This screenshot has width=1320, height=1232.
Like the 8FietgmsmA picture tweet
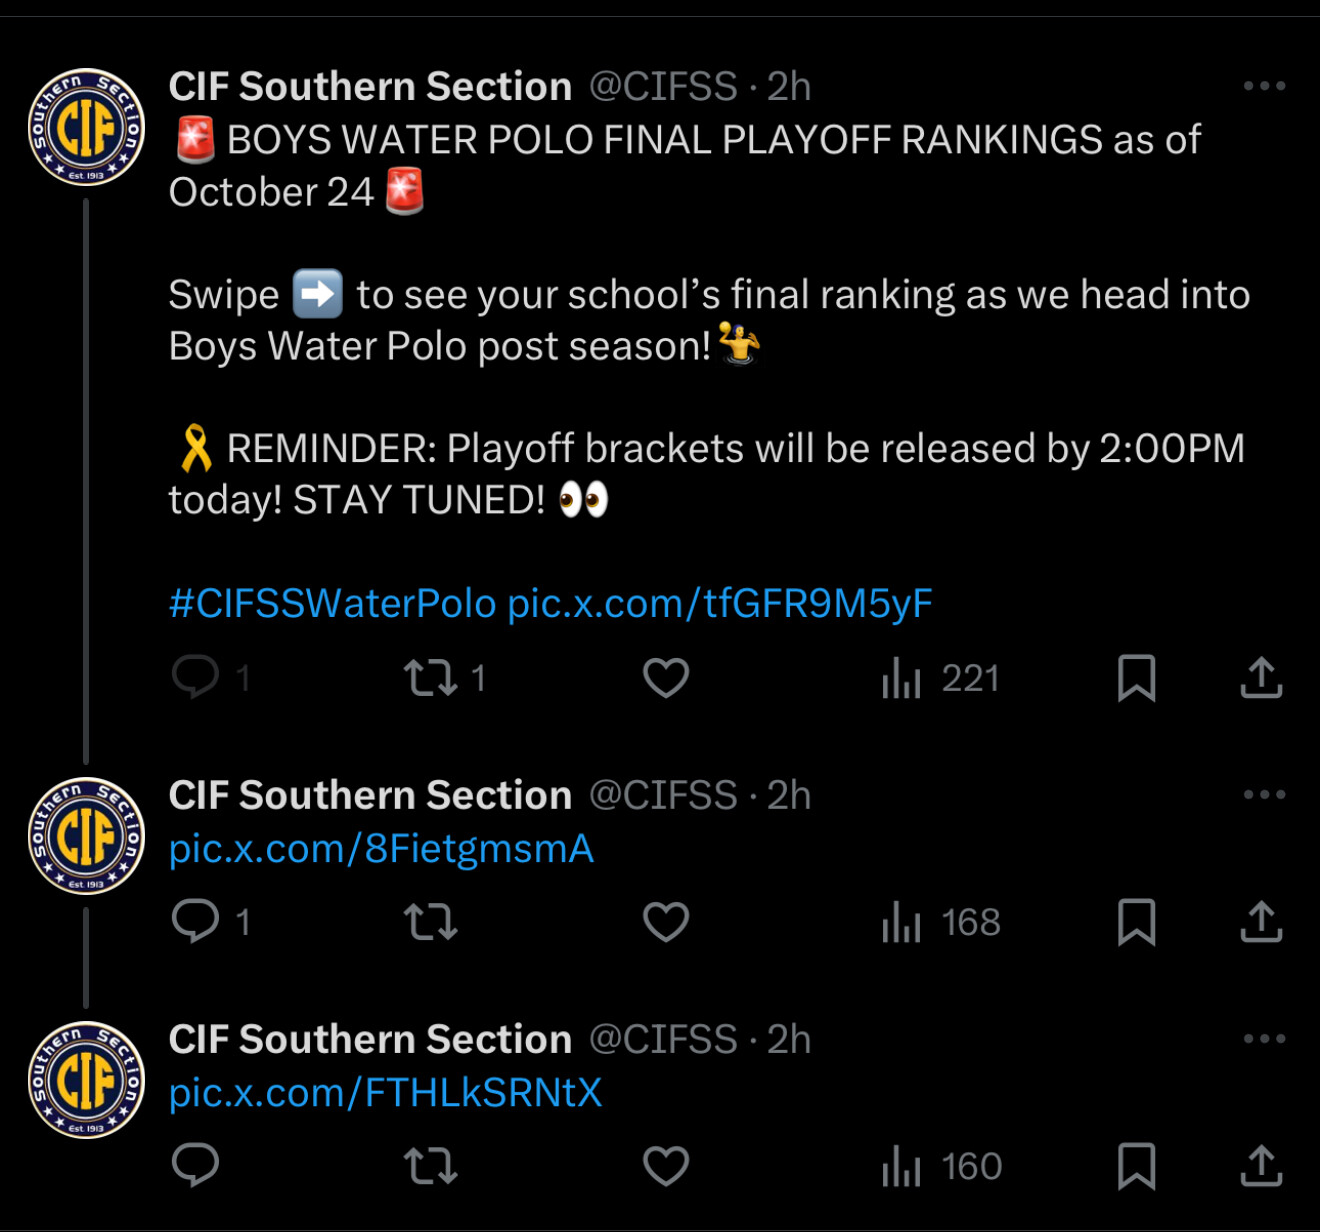pyautogui.click(x=666, y=921)
